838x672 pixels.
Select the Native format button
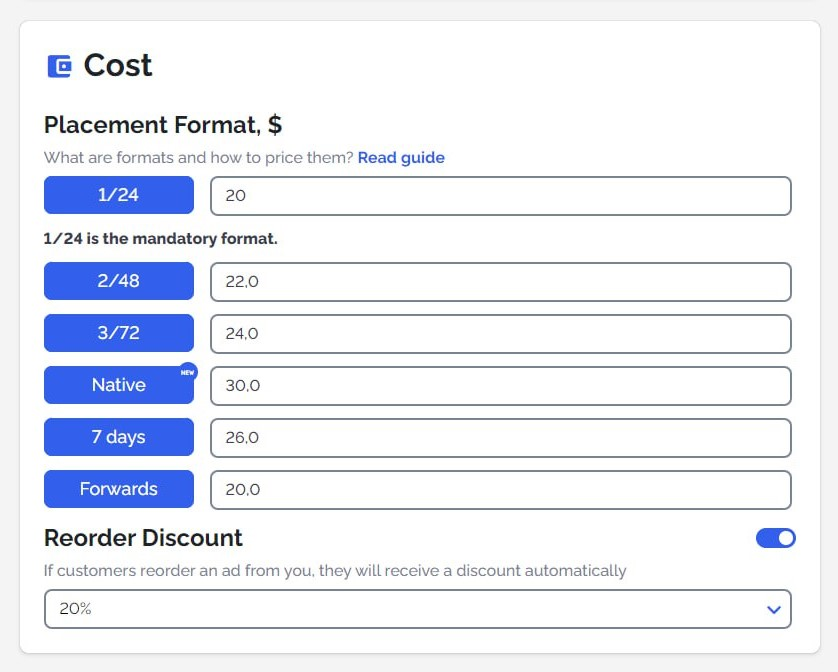coord(119,385)
